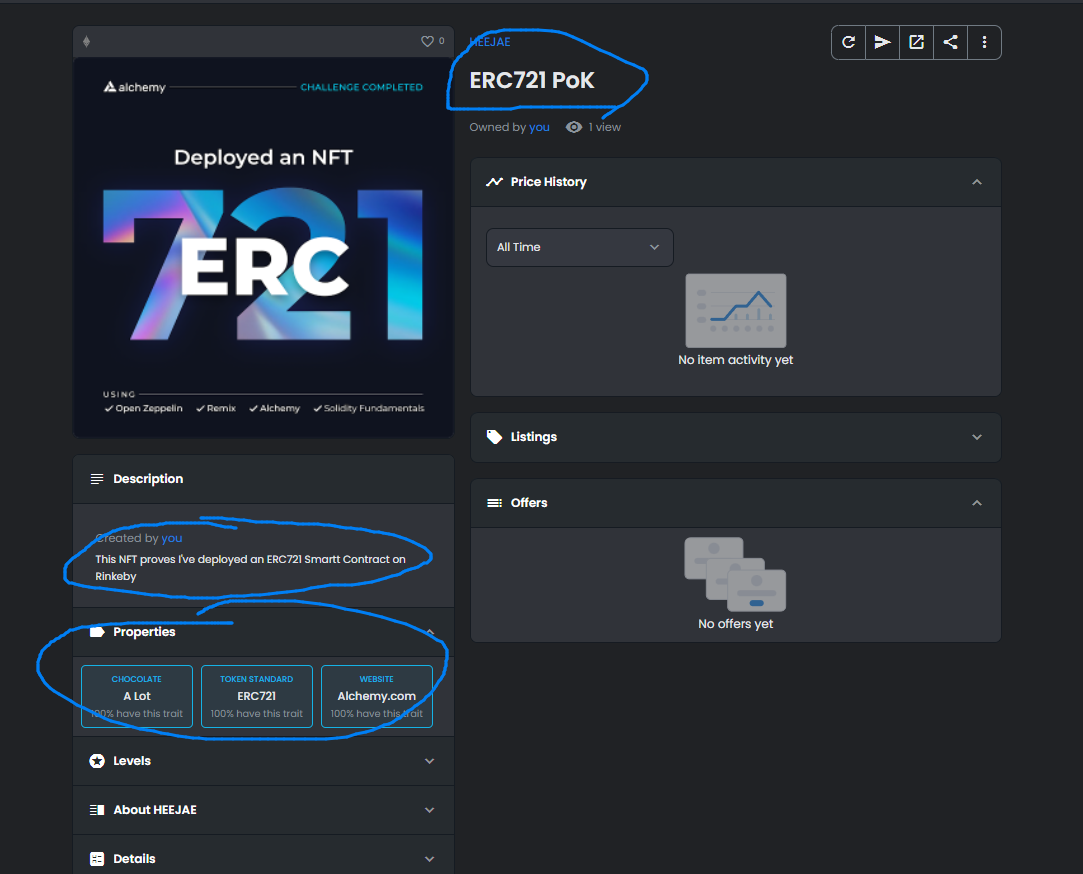The width and height of the screenshot is (1083, 874).
Task: Click the Details header label
Action: click(x=134, y=859)
